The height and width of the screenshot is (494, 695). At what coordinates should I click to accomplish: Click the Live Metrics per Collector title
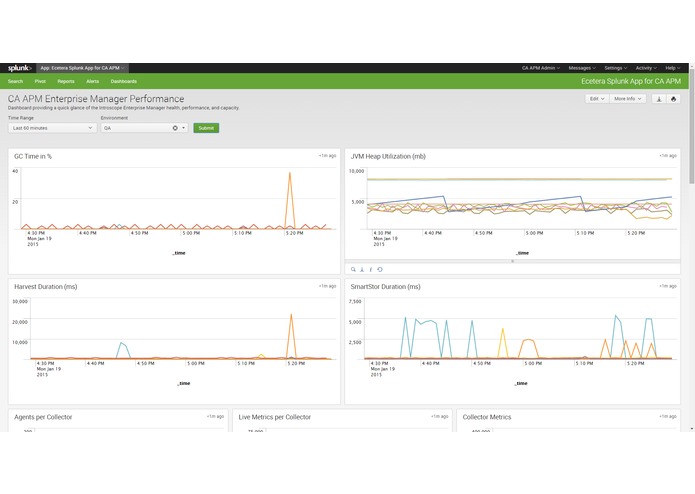click(275, 417)
